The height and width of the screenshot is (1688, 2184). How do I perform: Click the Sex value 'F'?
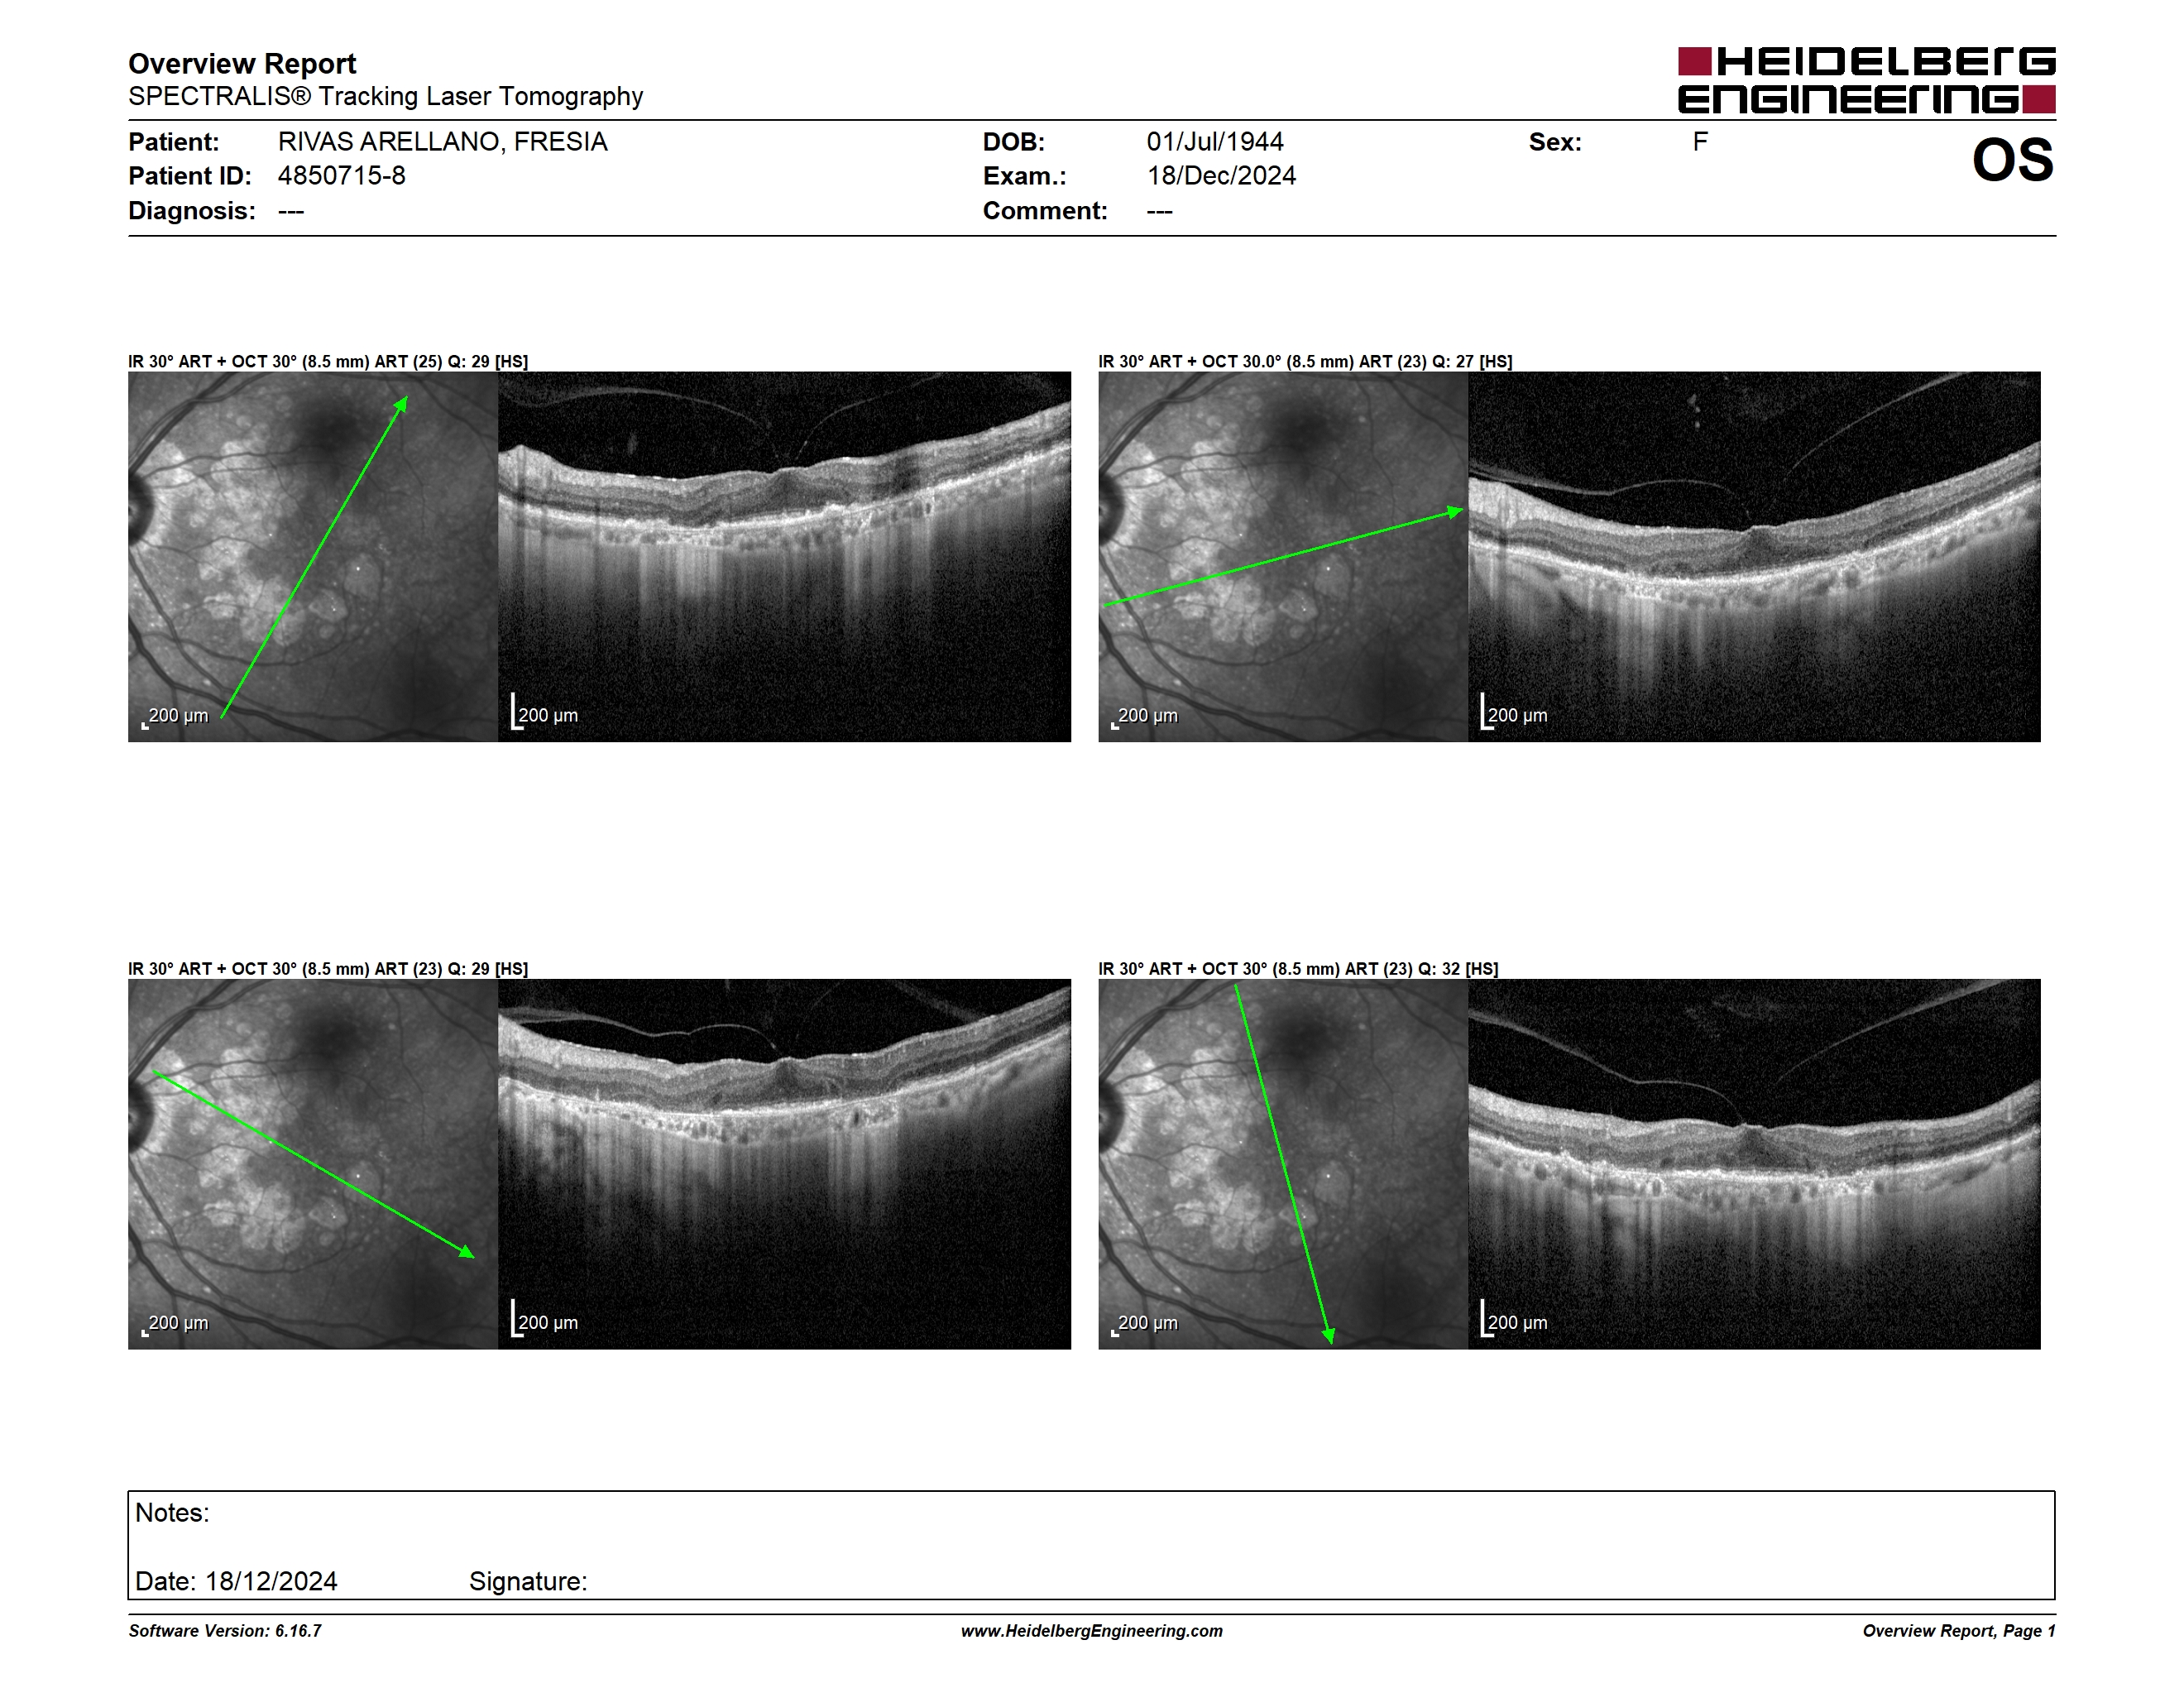click(1700, 142)
